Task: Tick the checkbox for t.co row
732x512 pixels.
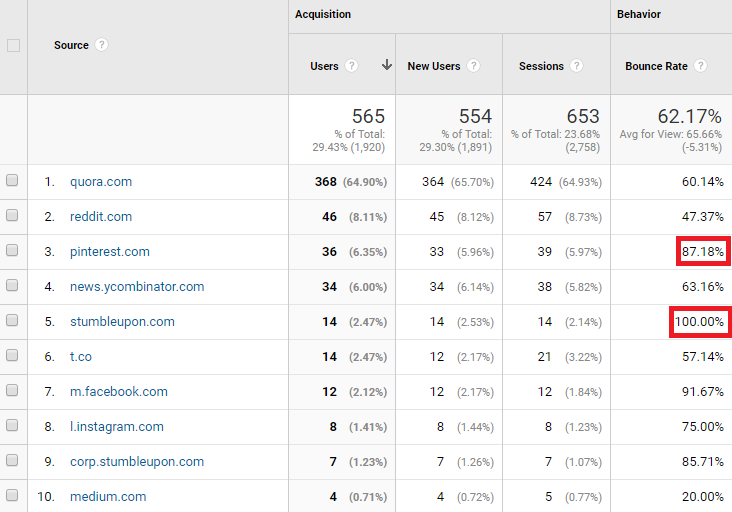Action: (12, 355)
